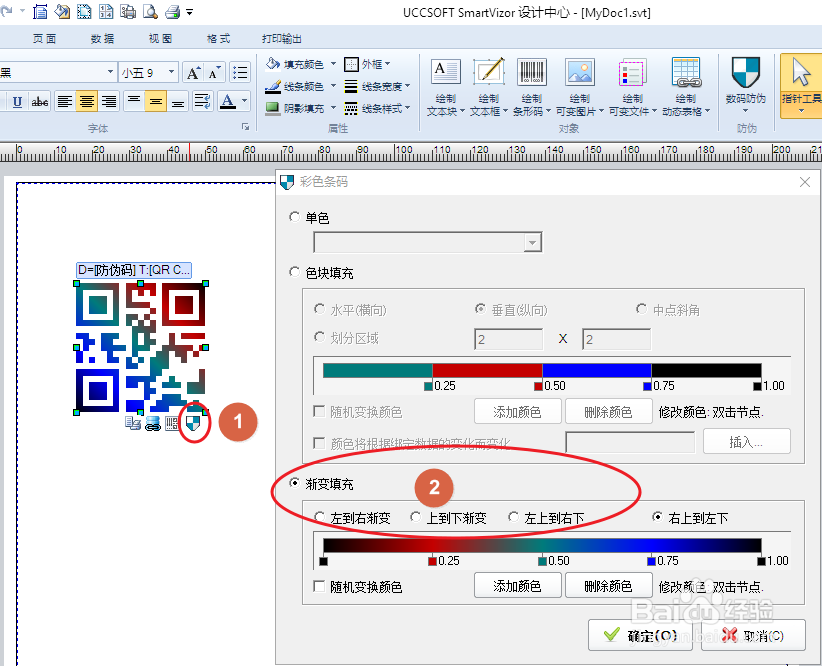Confirm dialog with 确定(O) button
The height and width of the screenshot is (666, 822).
(x=640, y=635)
